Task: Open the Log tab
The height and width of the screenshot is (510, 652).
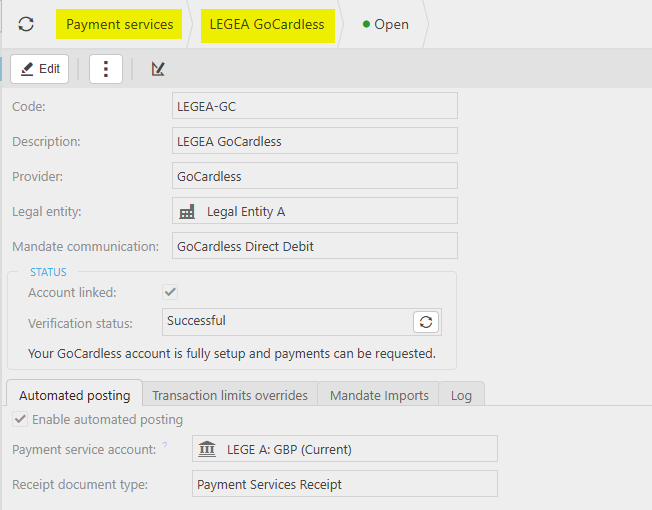Action: [x=461, y=395]
